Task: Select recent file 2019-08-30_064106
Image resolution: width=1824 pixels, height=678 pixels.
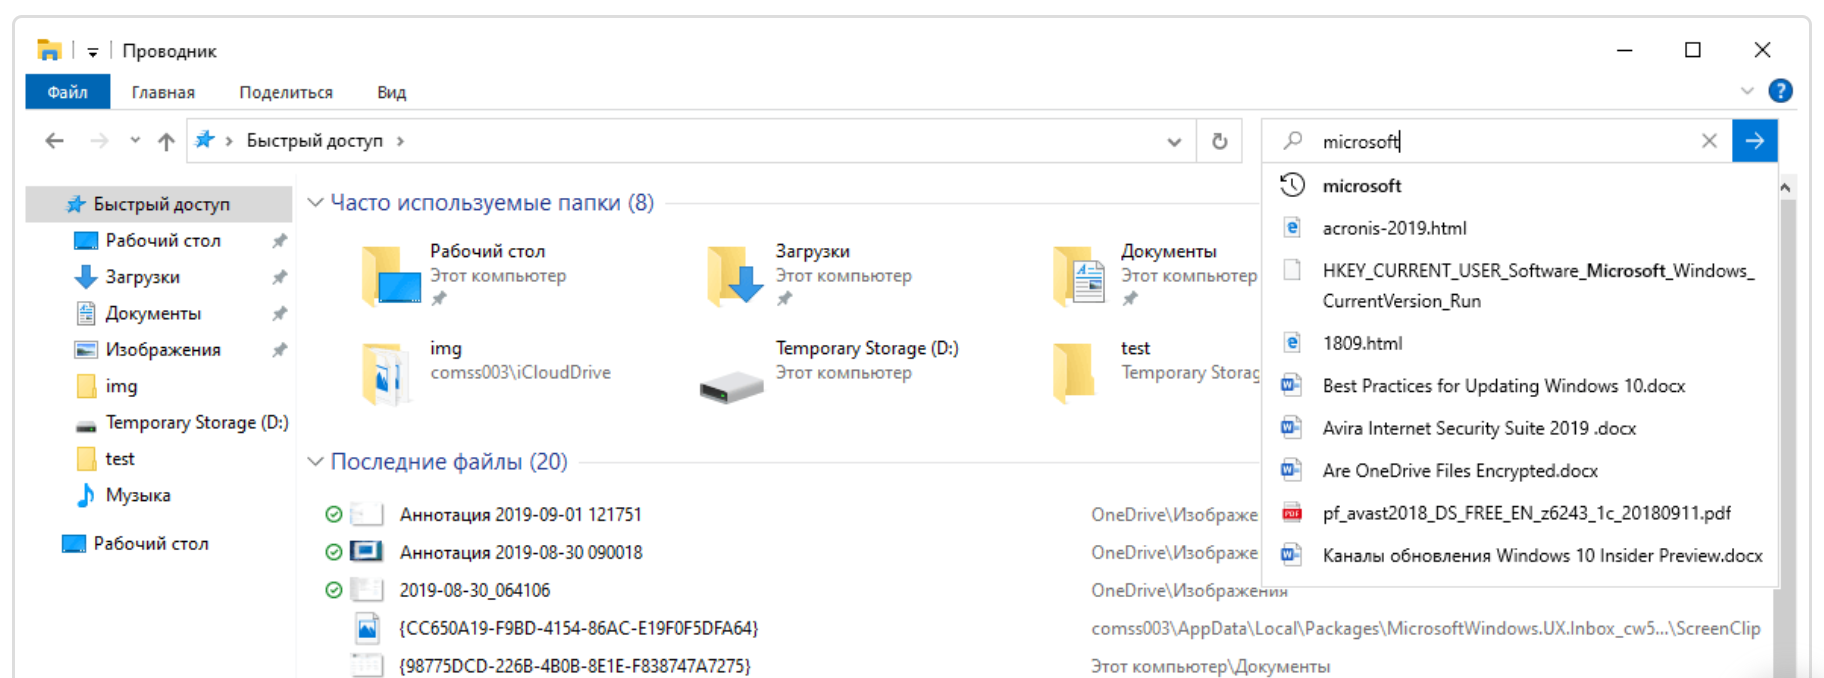Action: [475, 590]
